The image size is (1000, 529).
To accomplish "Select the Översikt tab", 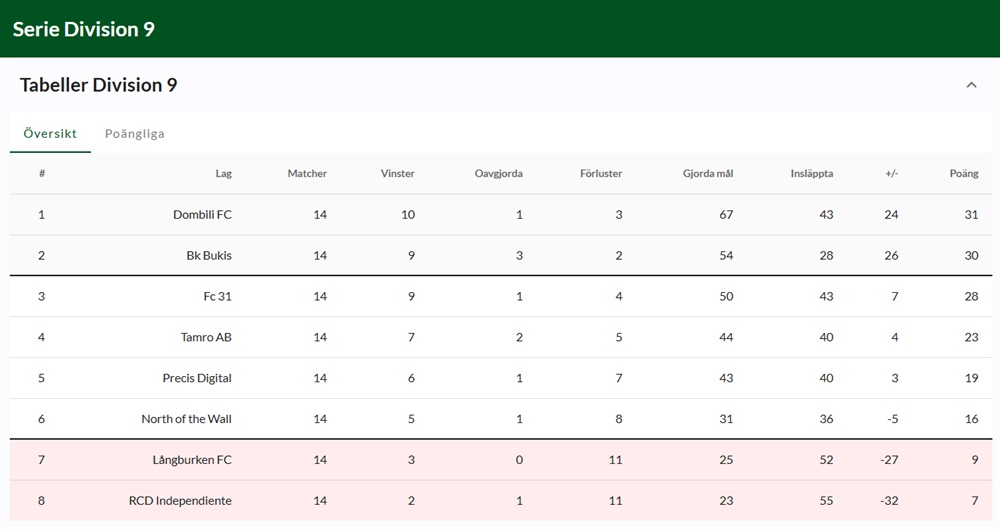I will pyautogui.click(x=50, y=133).
